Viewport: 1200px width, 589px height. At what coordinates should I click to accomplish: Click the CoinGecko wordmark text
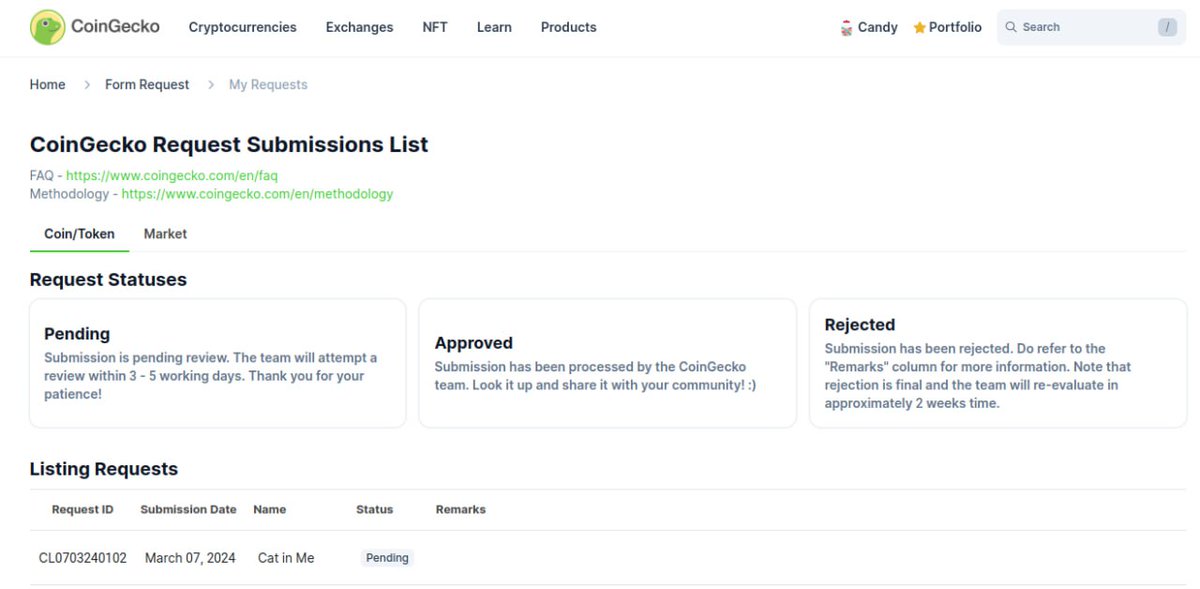(x=115, y=26)
